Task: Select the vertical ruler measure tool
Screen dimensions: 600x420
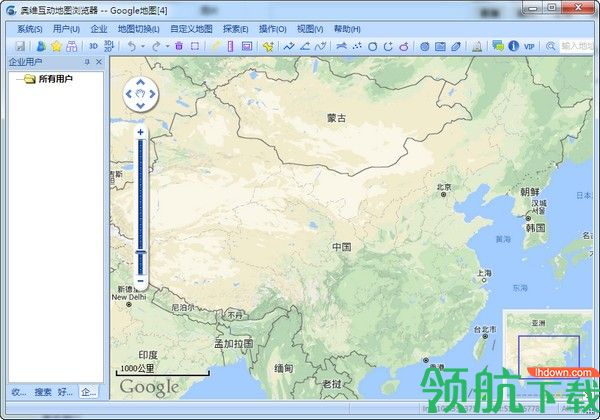Action: point(230,46)
